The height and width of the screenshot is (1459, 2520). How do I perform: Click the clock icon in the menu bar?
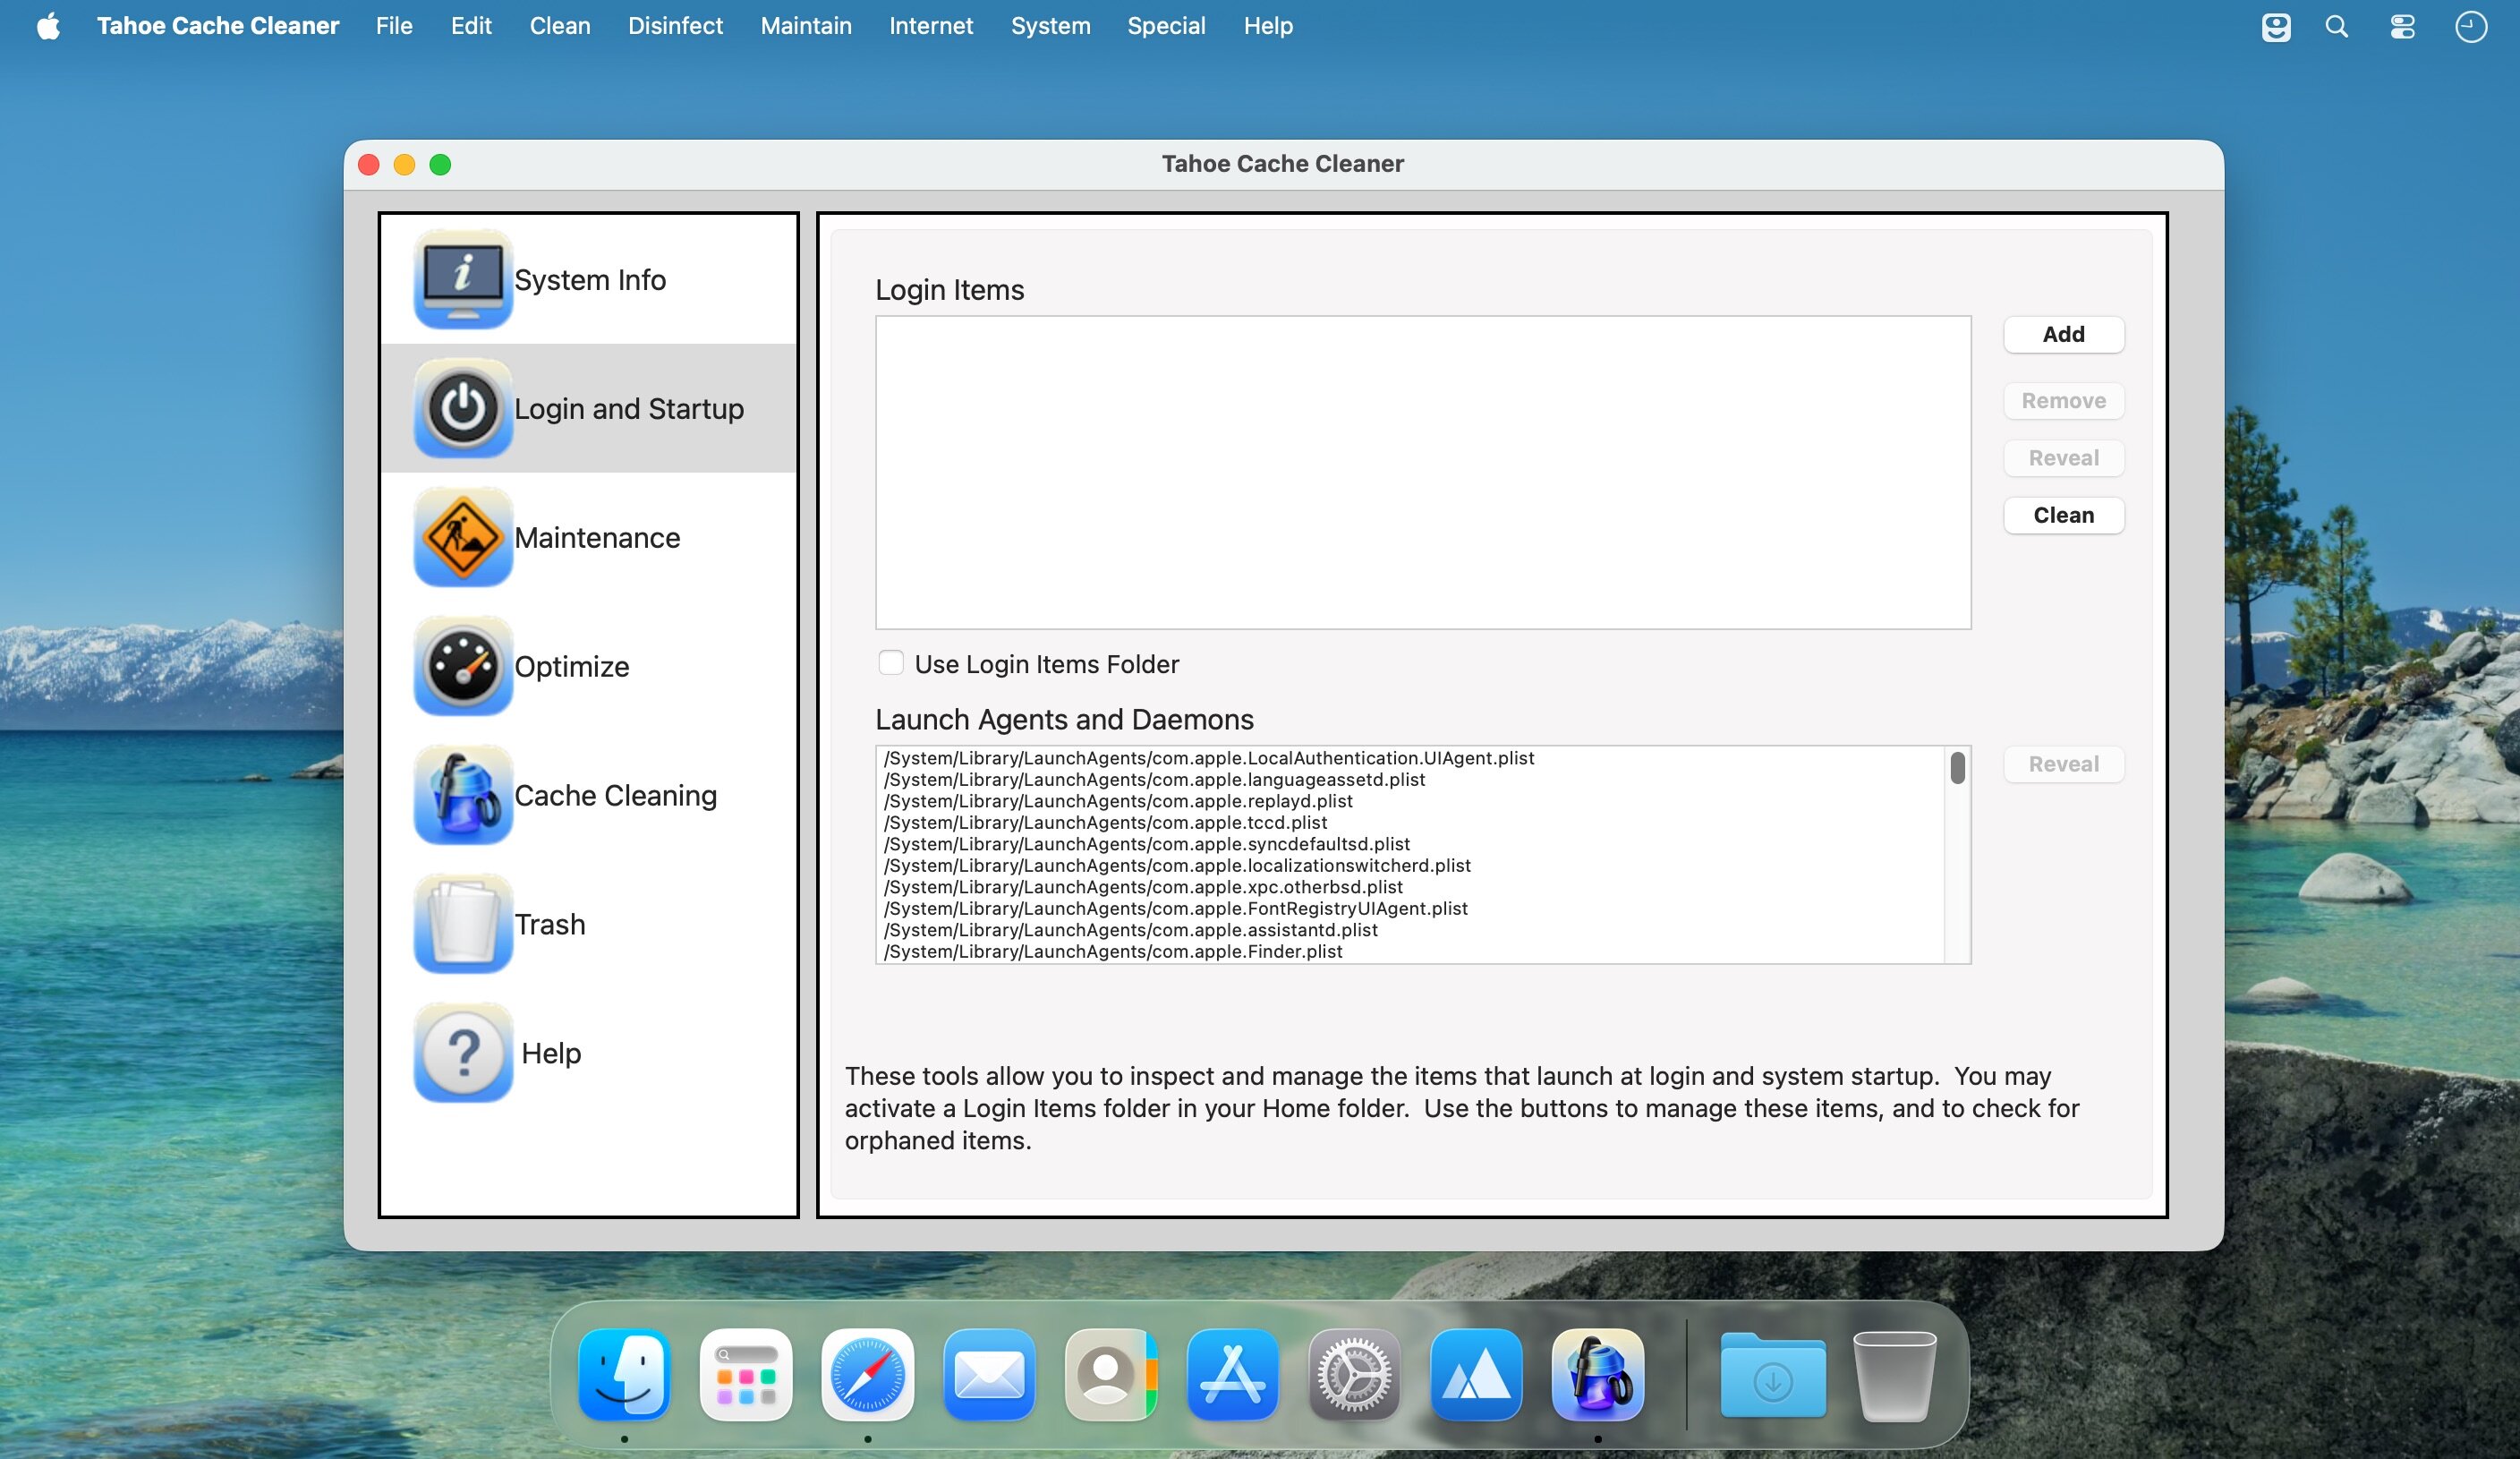click(2471, 26)
